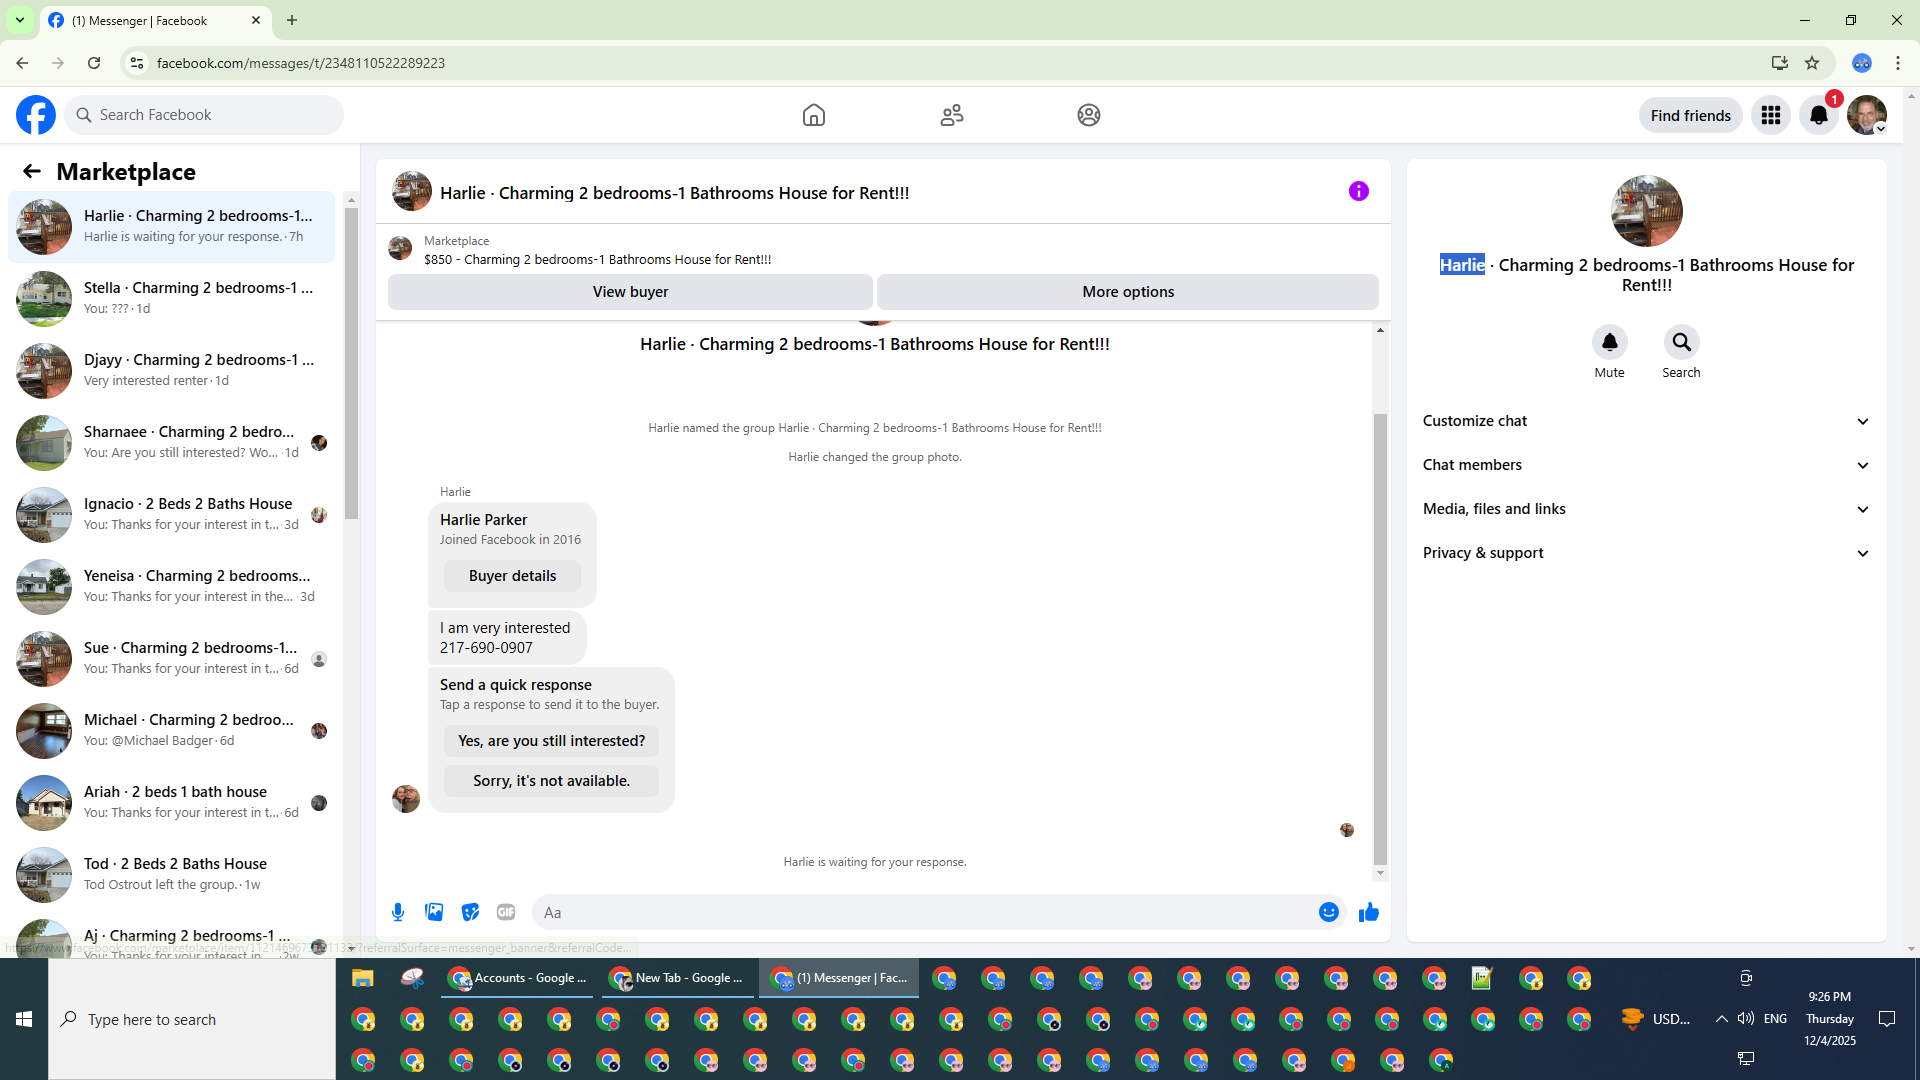
Task: Click the voice clip microphone icon
Action: [x=398, y=912]
